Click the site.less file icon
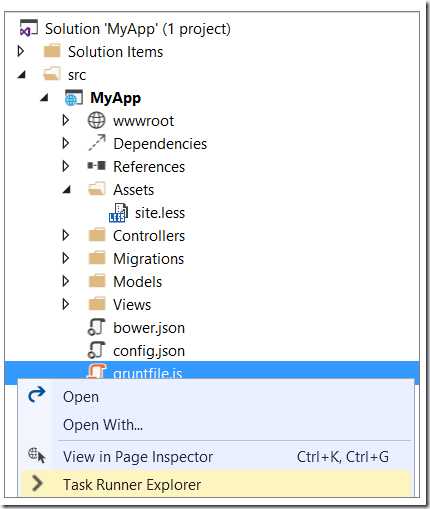 pos(118,213)
